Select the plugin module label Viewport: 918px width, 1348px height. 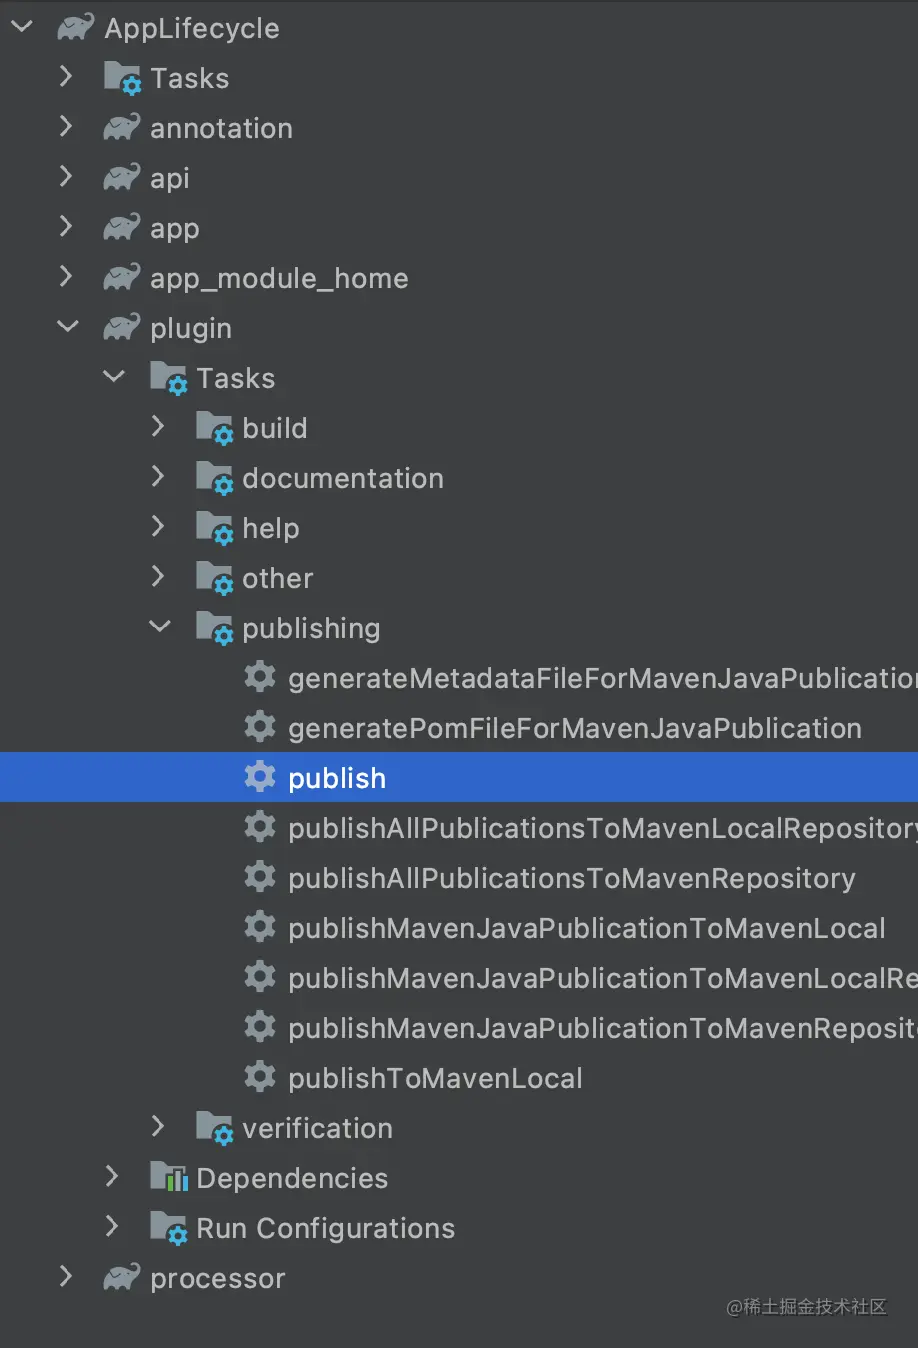tap(191, 329)
